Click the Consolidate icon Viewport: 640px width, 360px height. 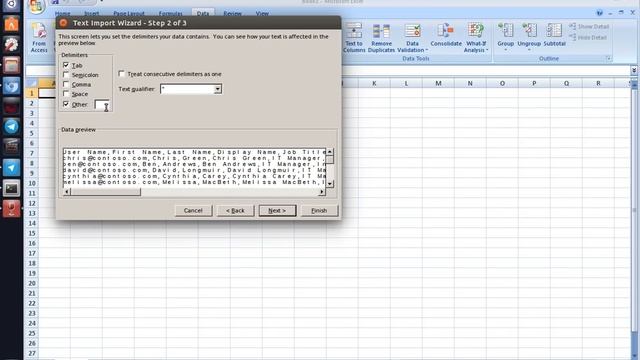446,35
